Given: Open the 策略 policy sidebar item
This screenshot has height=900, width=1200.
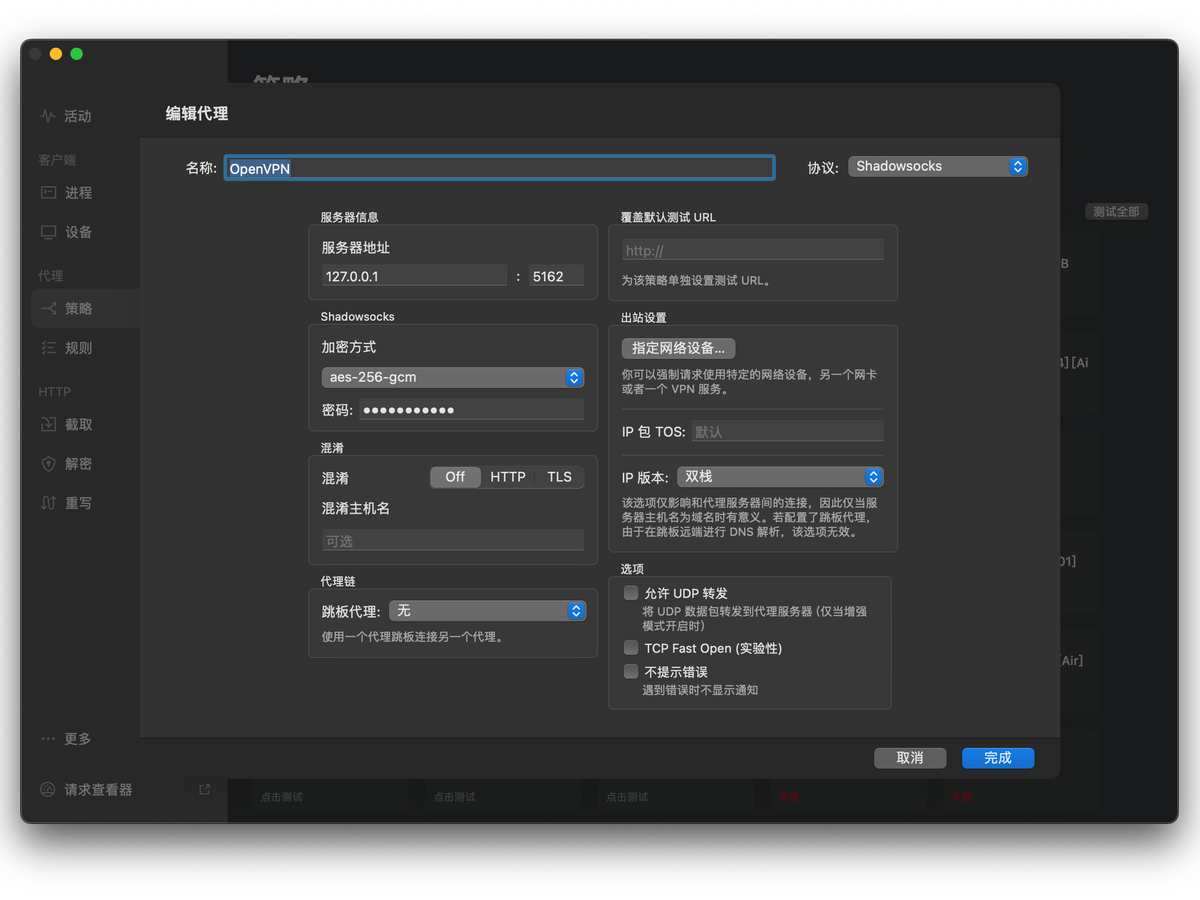Looking at the screenshot, I should pos(85,308).
